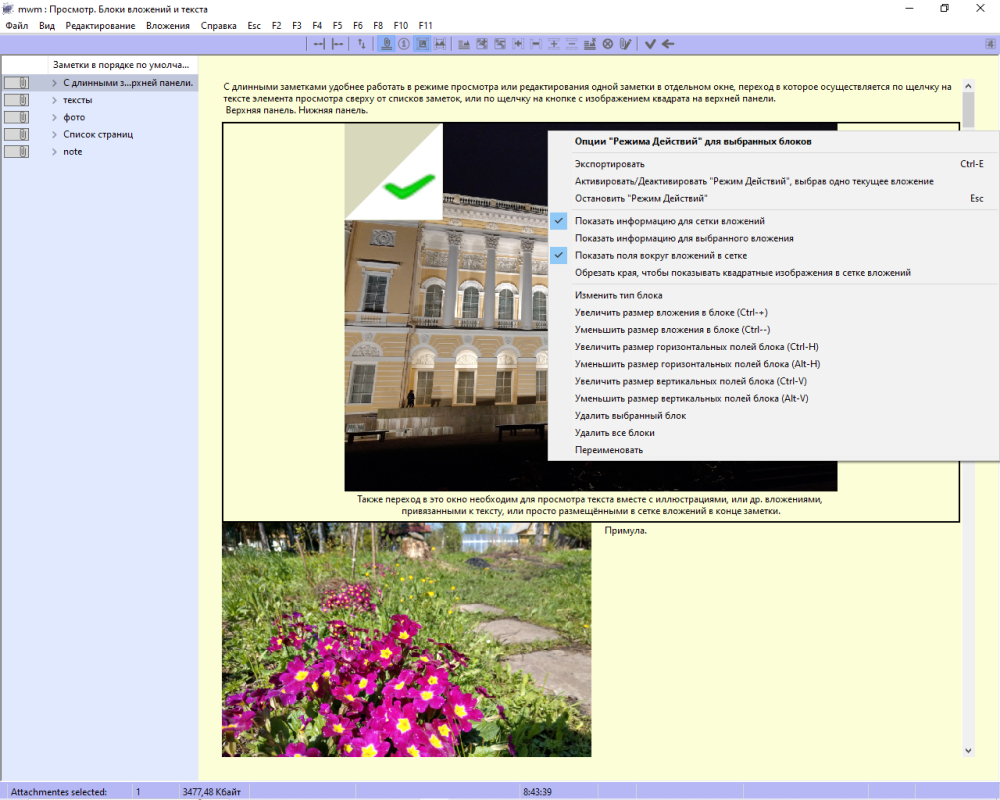
Task: Toggle 'Показать информацию для сетки вложений'
Action: coord(669,221)
